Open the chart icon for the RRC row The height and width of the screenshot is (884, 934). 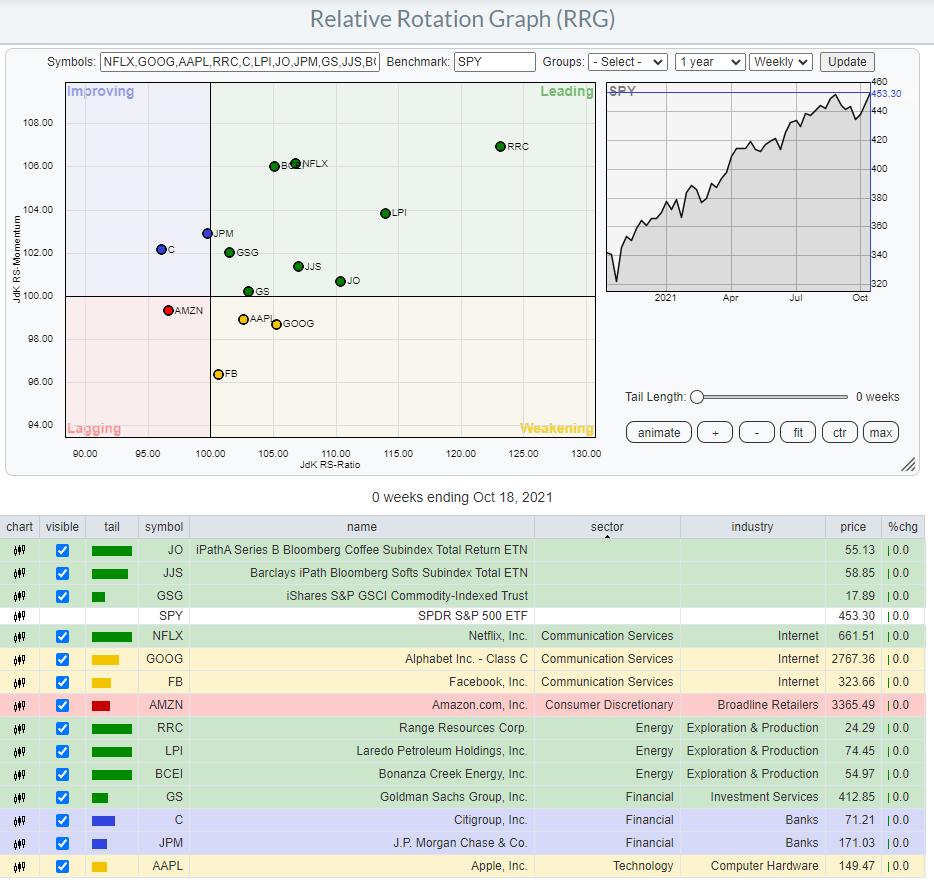coord(19,728)
